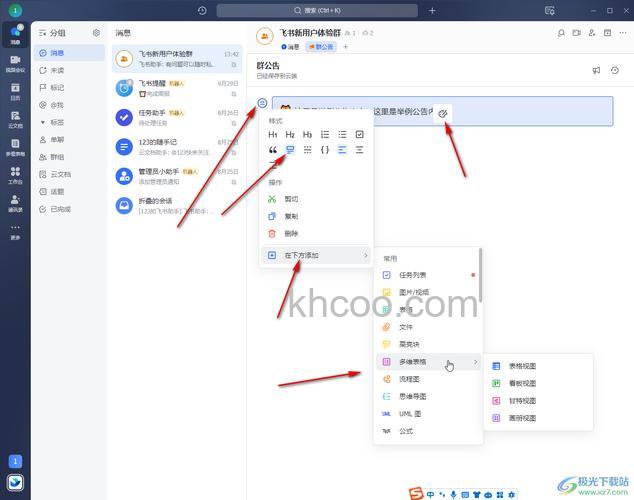This screenshot has width=634, height=500.
Task: Insert 图片/视频 block
Action: click(x=428, y=292)
